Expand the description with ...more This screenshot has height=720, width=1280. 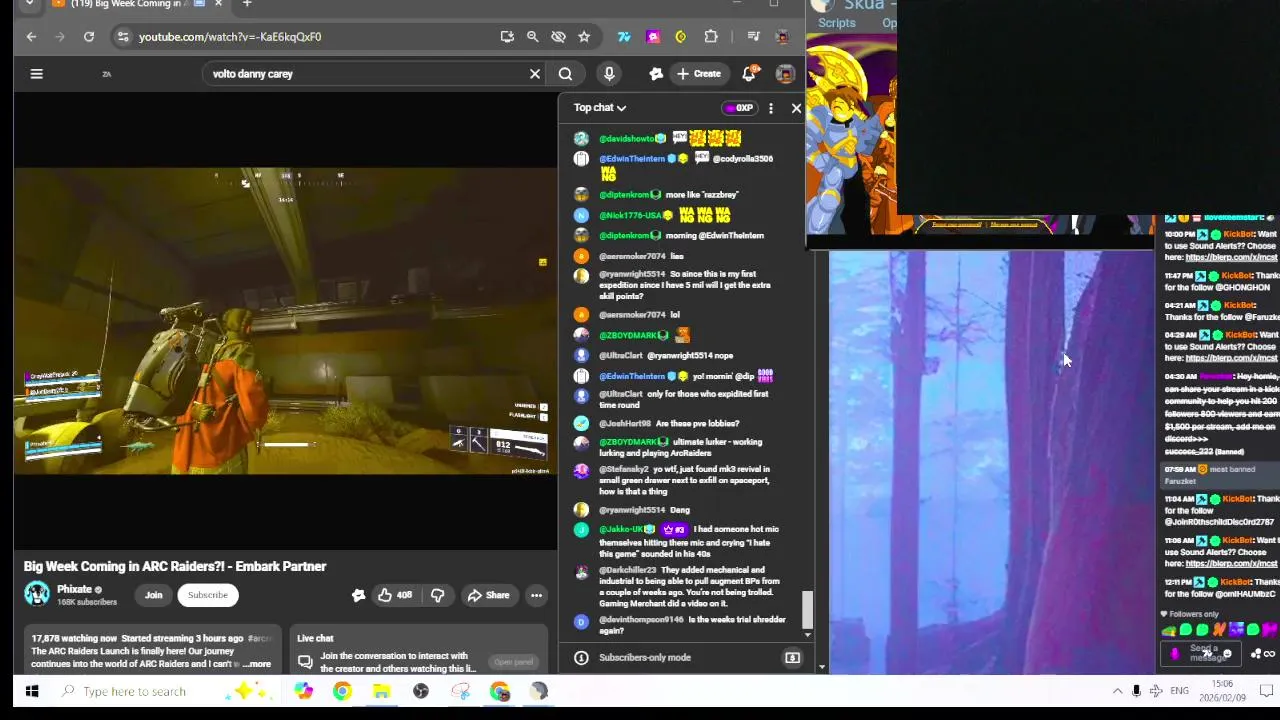(257, 664)
